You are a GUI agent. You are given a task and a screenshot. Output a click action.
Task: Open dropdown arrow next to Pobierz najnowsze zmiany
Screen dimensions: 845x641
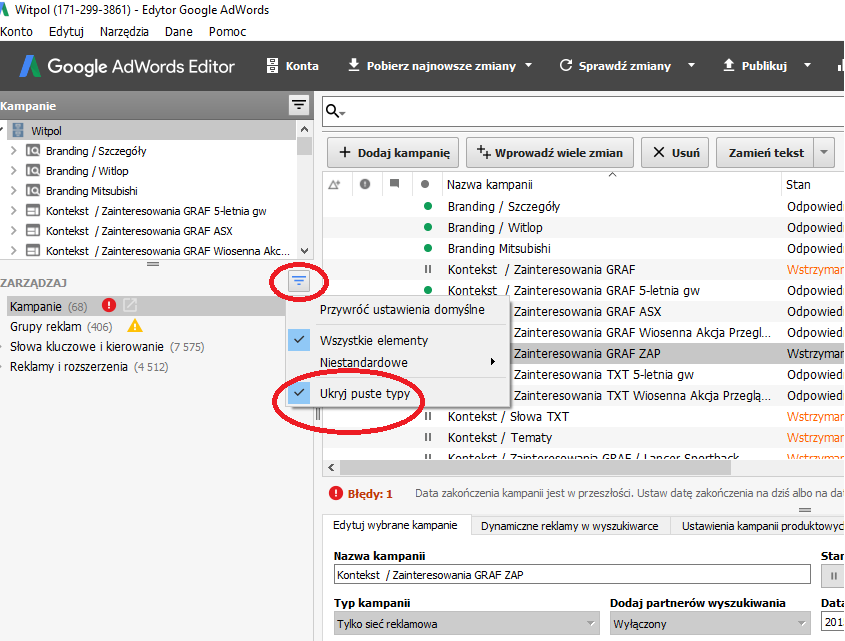coord(529,65)
